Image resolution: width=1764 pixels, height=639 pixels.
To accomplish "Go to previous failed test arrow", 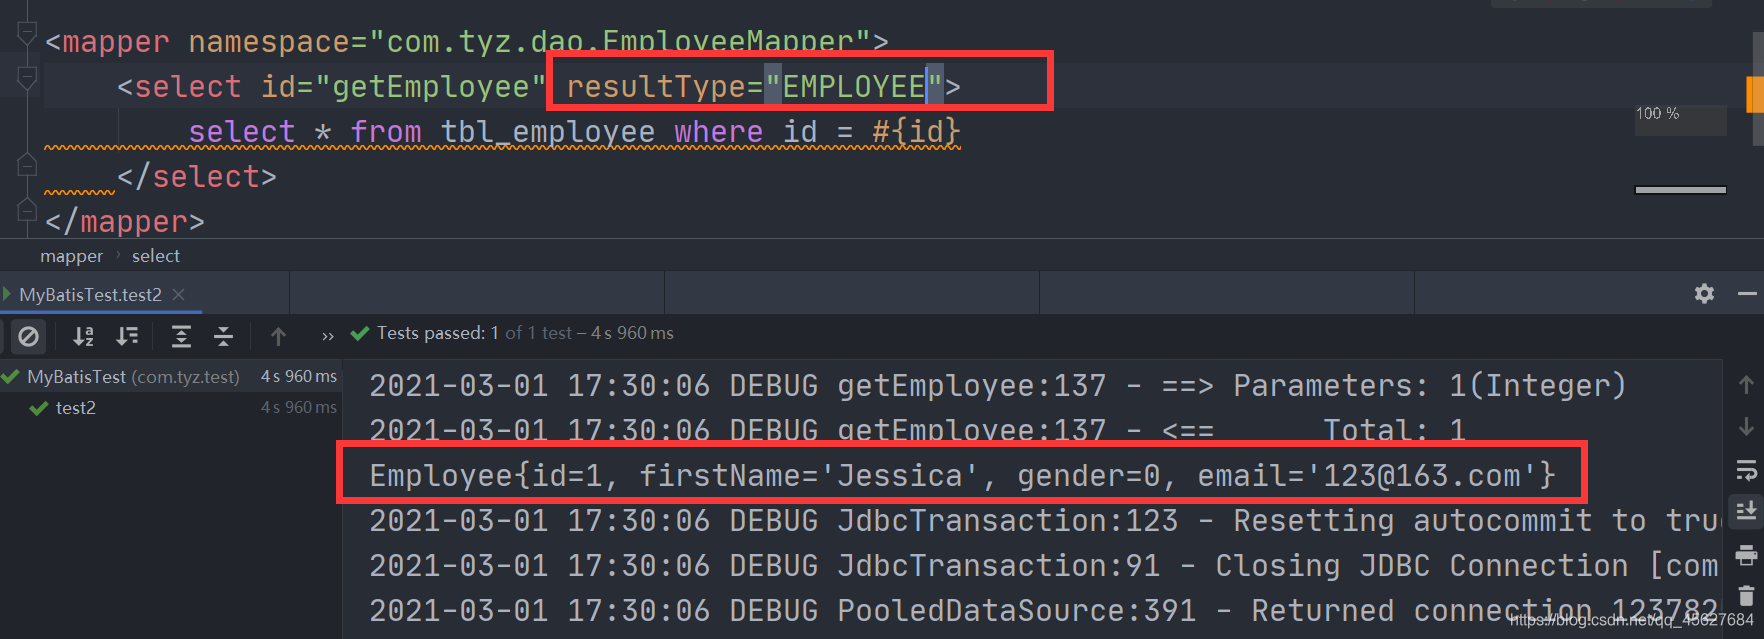I will (279, 337).
